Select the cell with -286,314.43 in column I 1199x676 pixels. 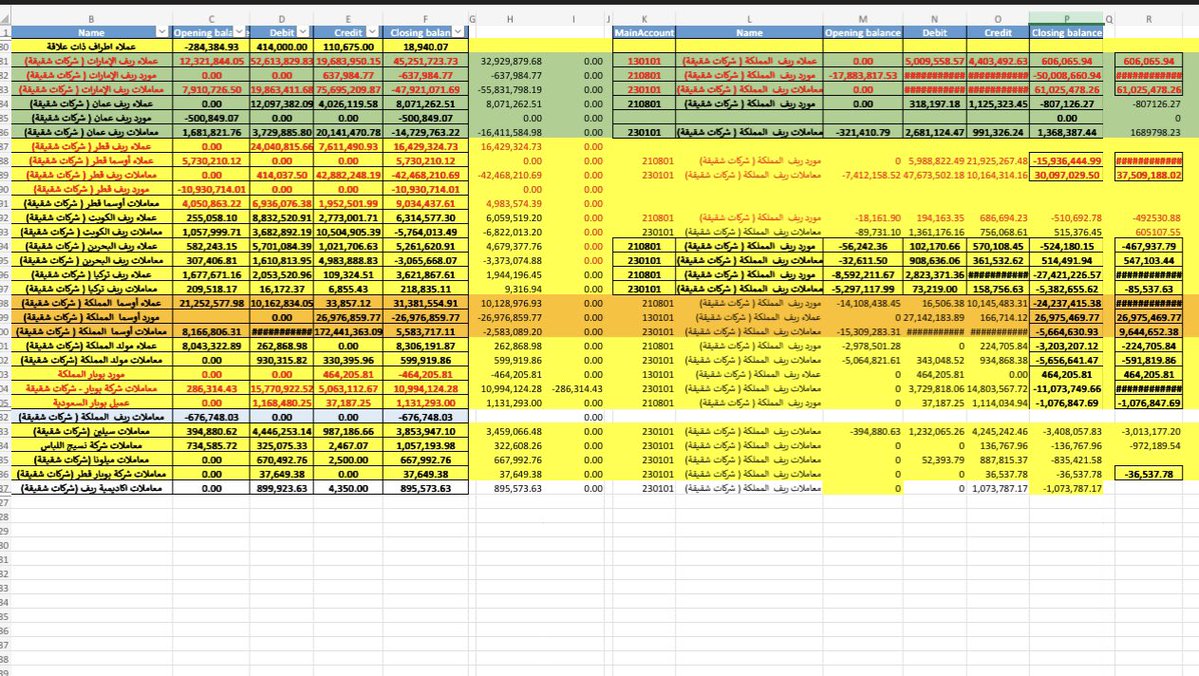pyautogui.click(x=574, y=388)
